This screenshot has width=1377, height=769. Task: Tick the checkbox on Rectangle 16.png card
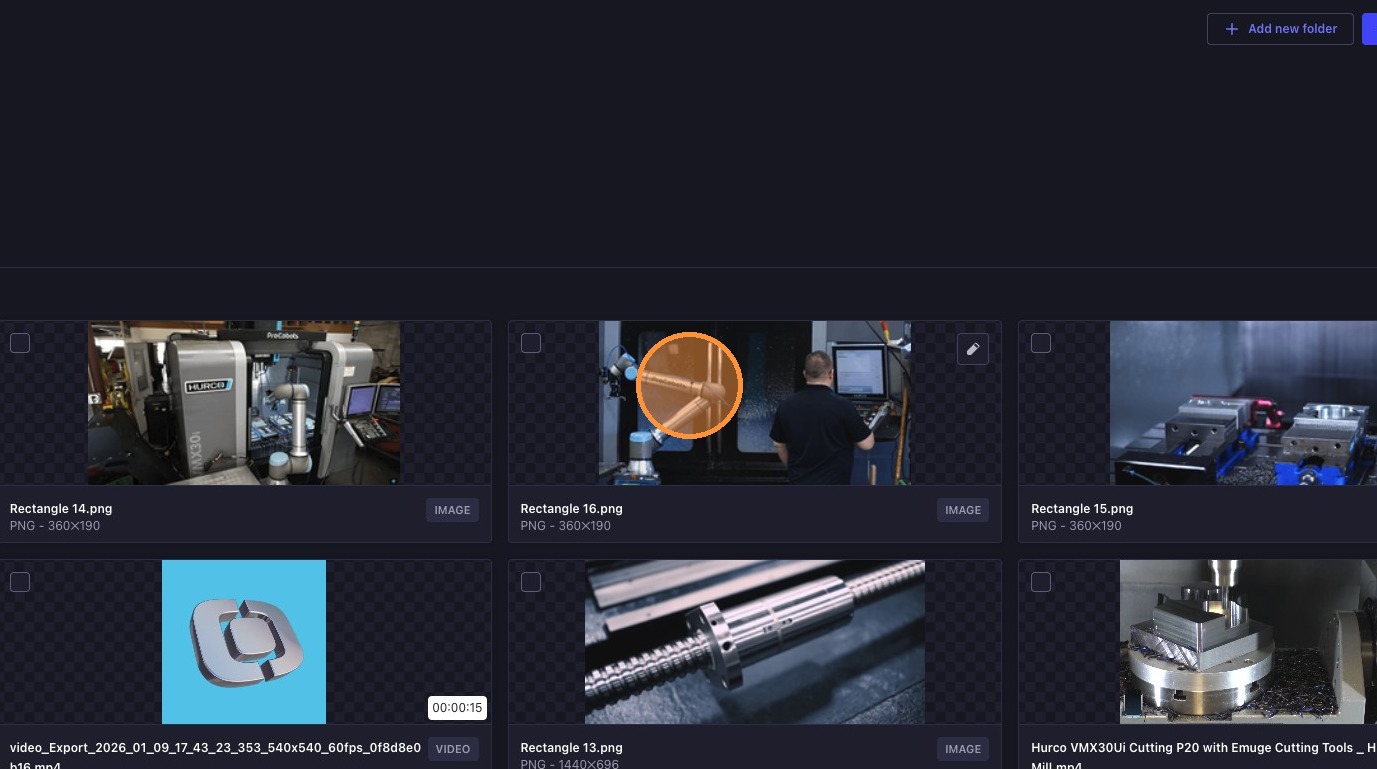[x=531, y=343]
